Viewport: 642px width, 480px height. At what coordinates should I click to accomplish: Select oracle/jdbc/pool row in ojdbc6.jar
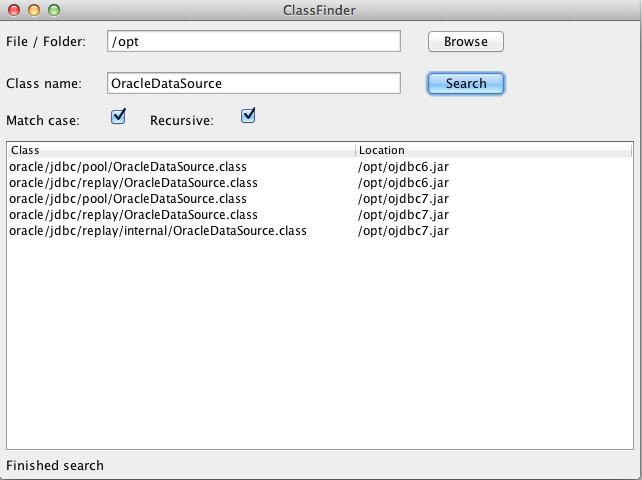click(320, 167)
